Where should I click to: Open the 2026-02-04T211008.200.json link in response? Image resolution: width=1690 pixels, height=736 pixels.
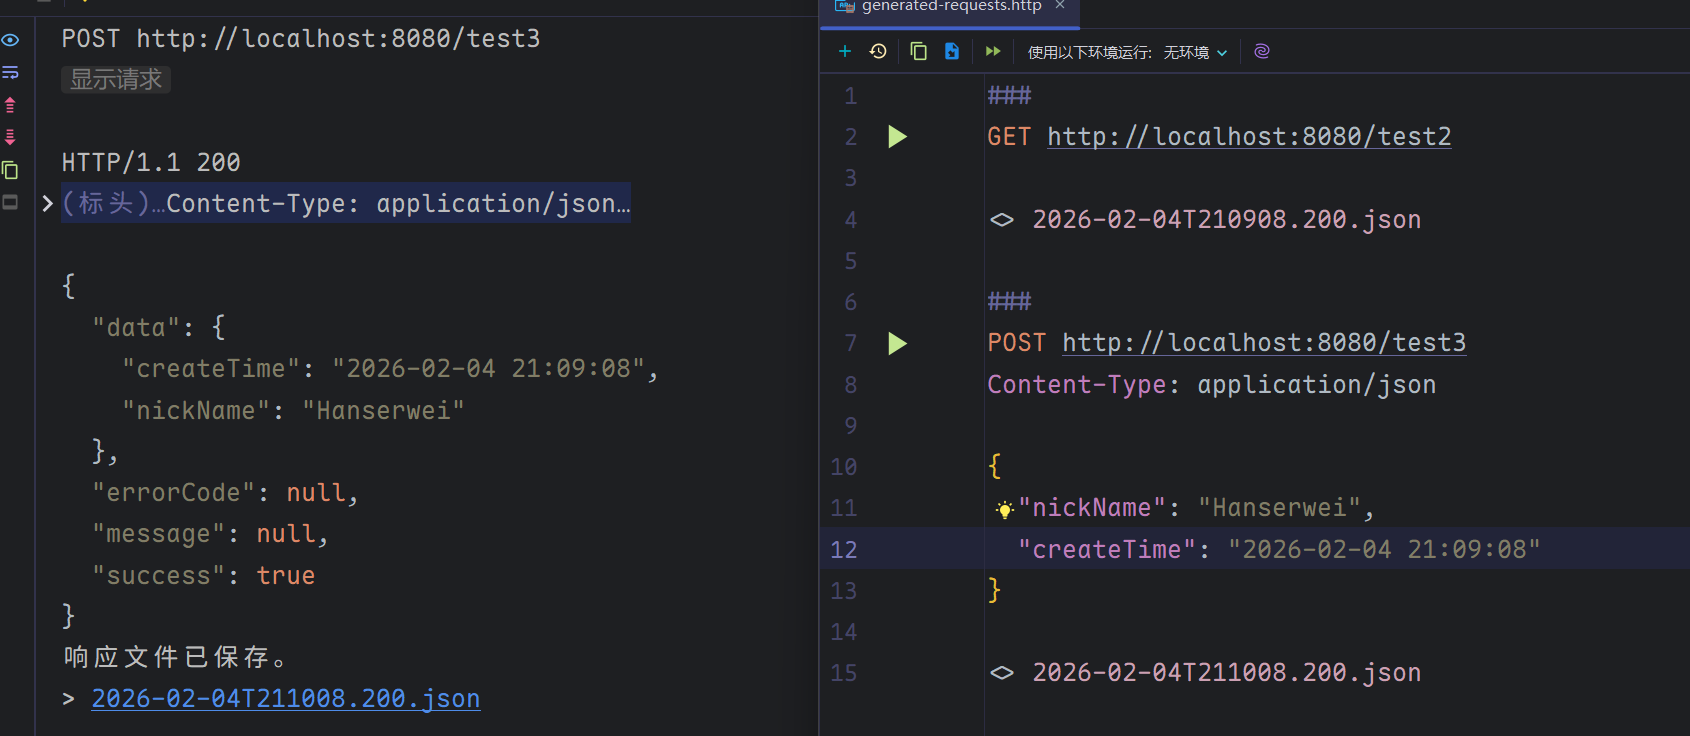285,699
